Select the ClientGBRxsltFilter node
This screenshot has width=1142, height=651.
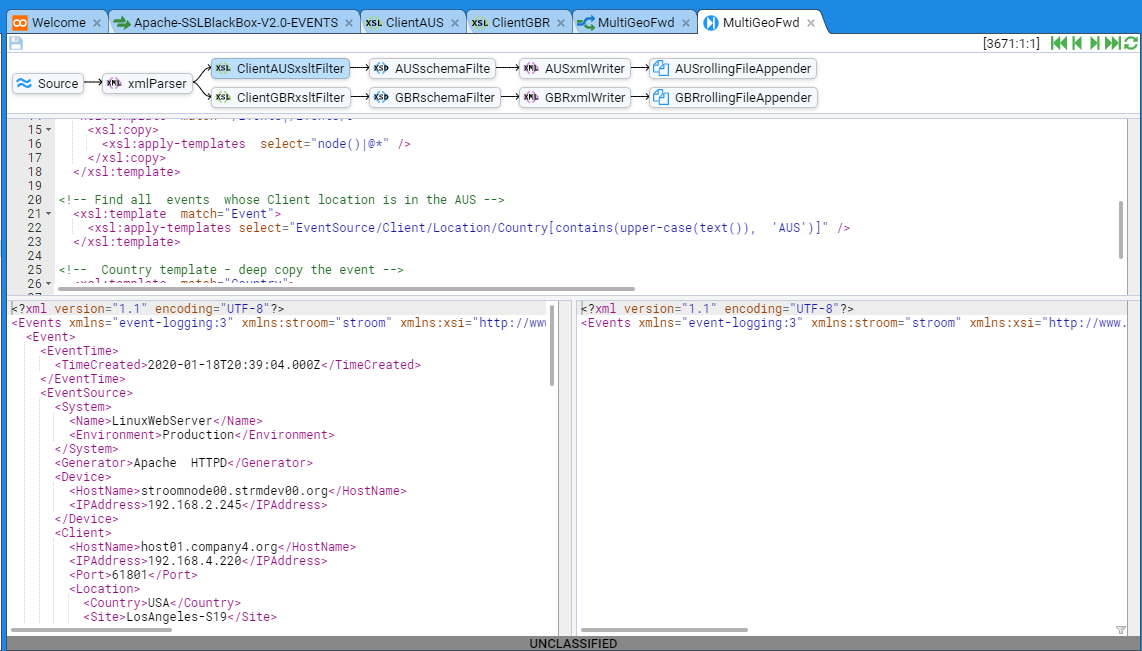[280, 98]
